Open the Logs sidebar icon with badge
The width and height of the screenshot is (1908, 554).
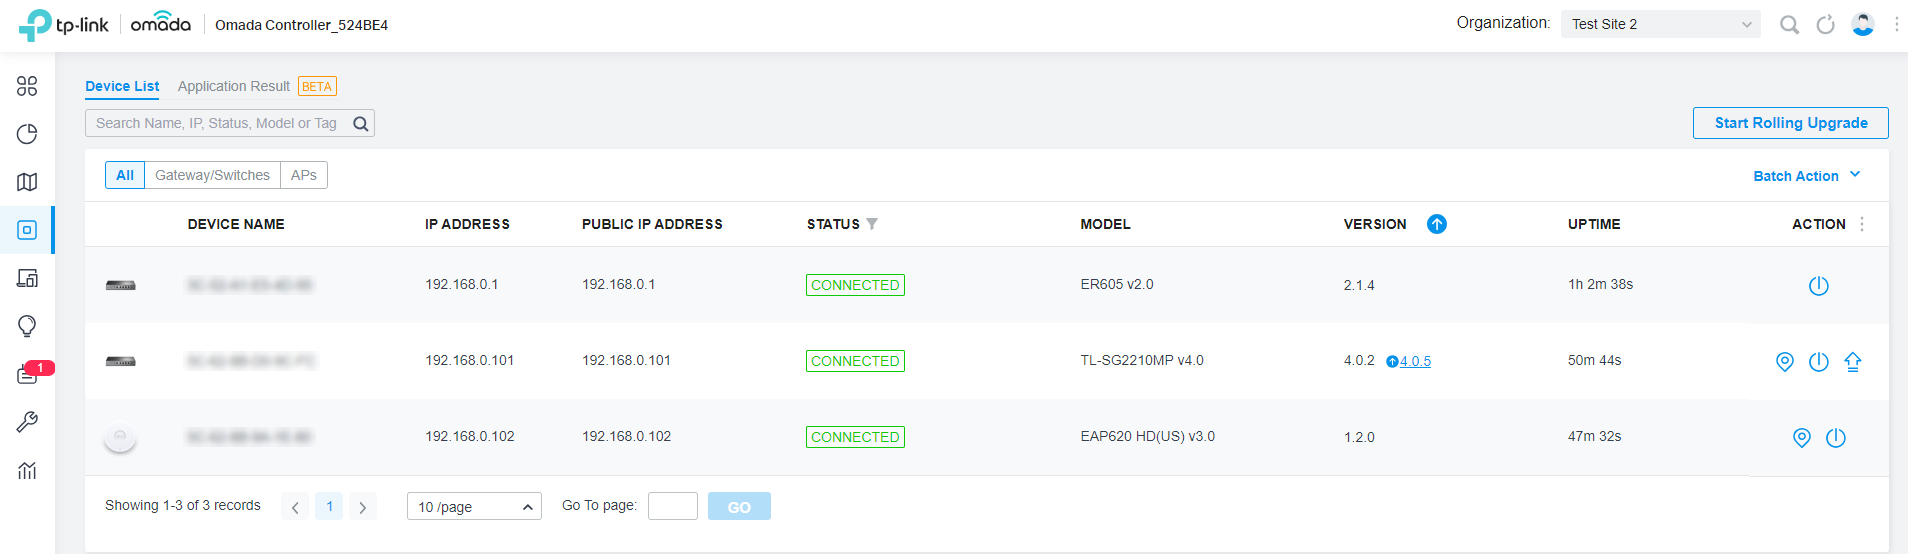tap(27, 374)
